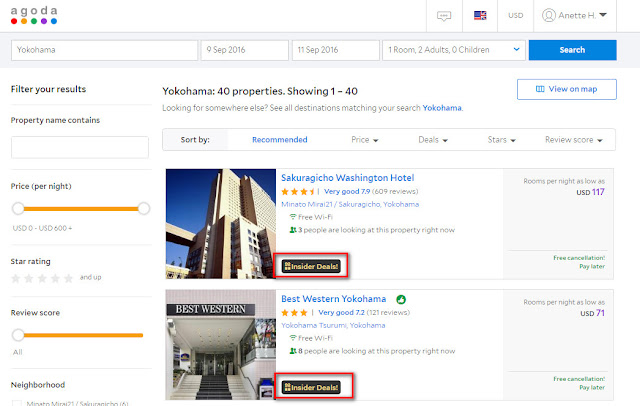Expand the Anette H. account menu arrow
Image resolution: width=640 pixels, height=406 pixels.
pyautogui.click(x=603, y=15)
